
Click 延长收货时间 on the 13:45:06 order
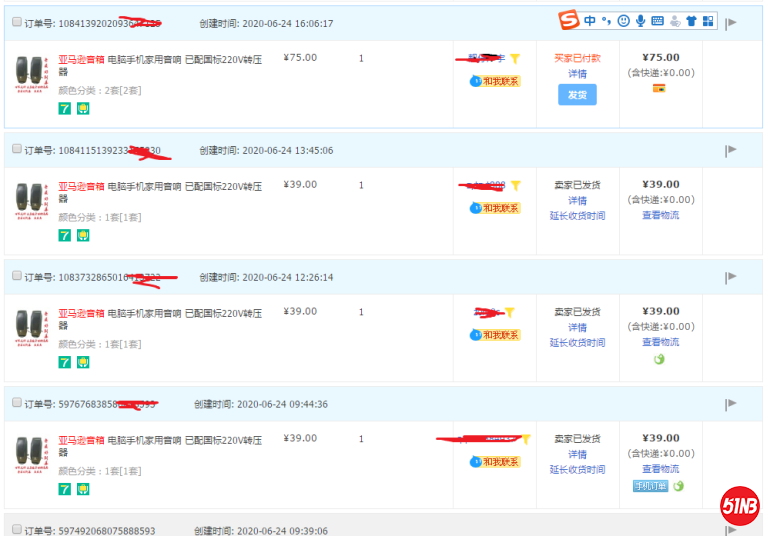(x=577, y=216)
